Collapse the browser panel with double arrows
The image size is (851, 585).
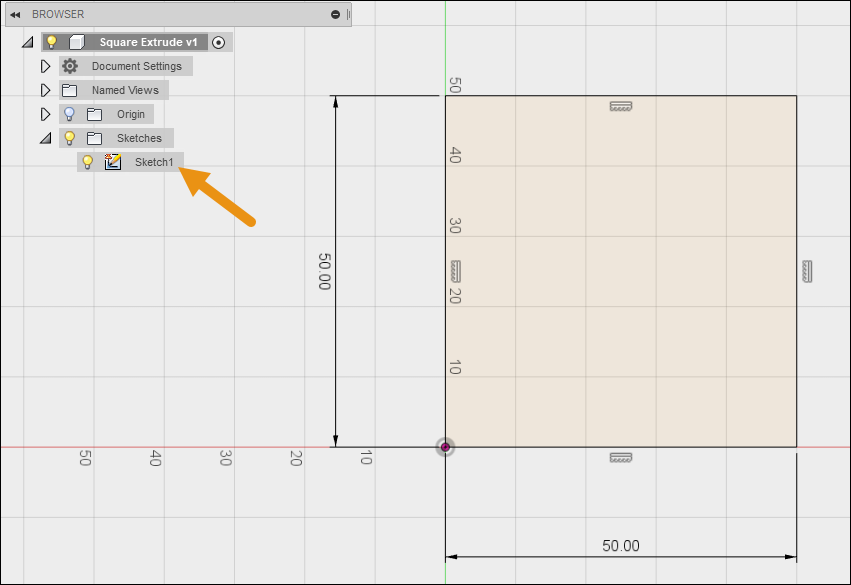point(15,15)
